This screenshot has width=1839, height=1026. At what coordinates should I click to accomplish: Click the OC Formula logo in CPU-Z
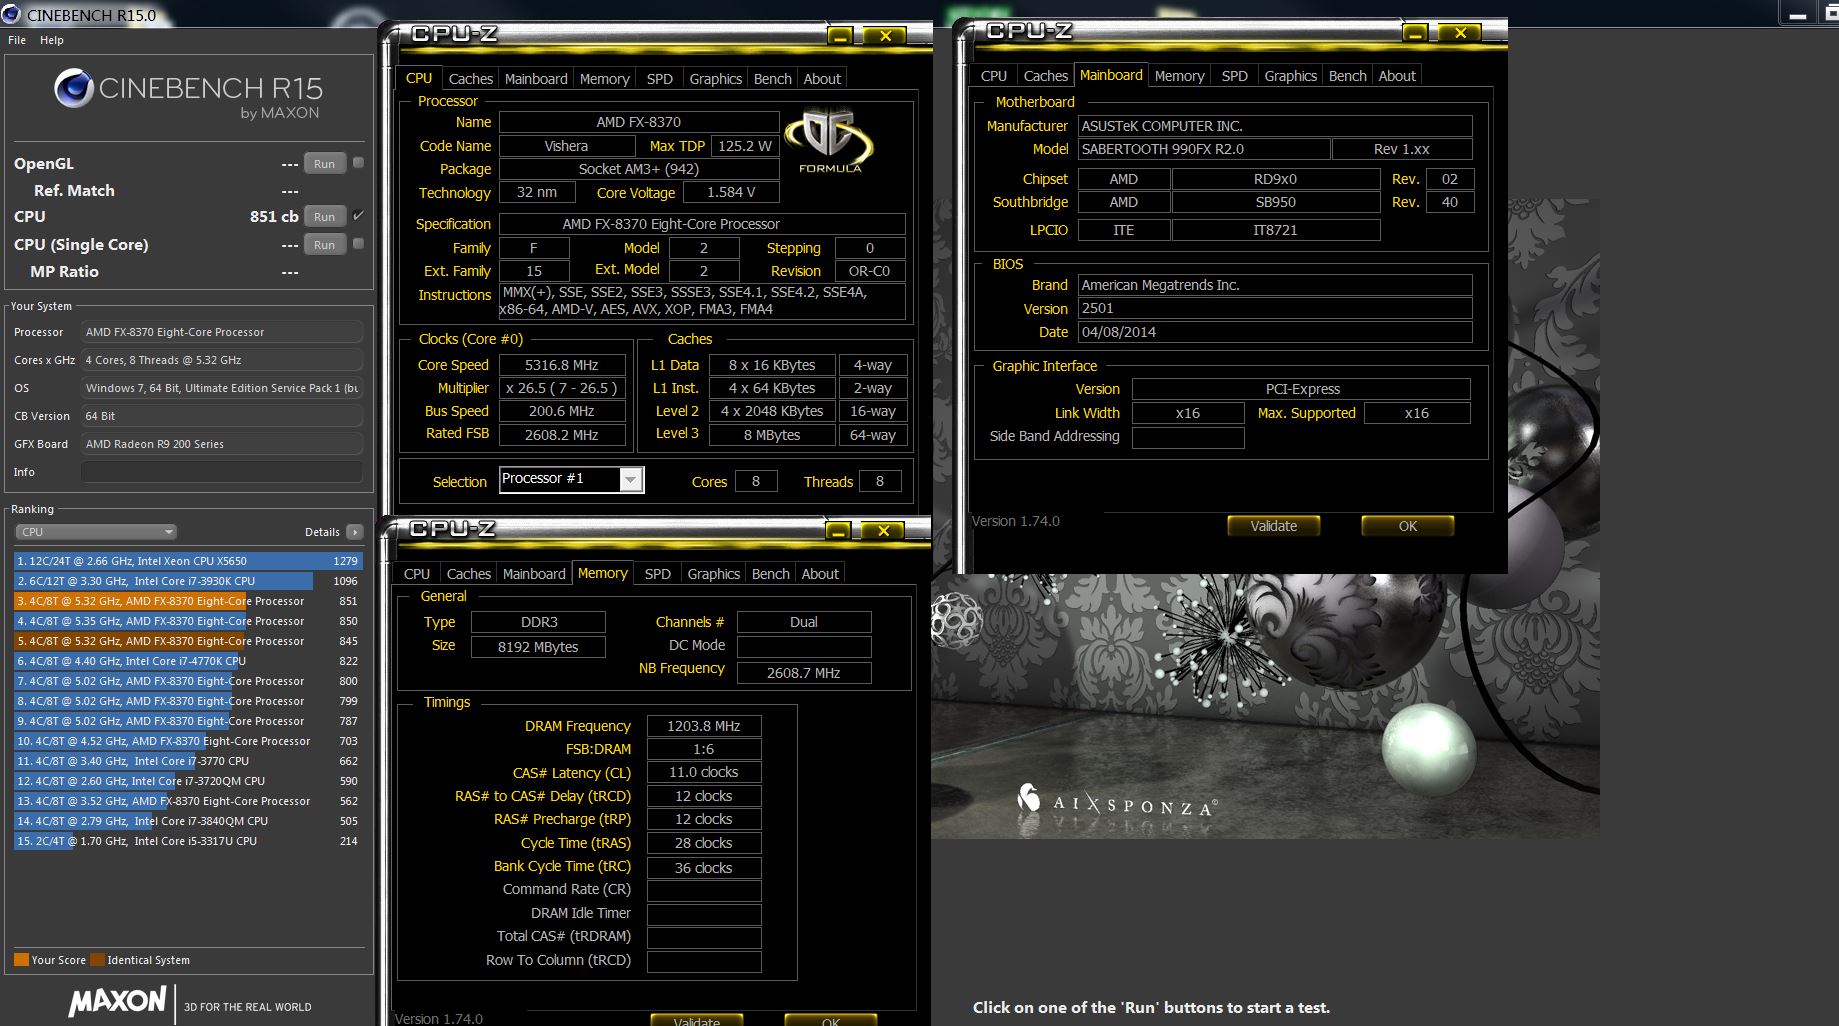pos(829,141)
